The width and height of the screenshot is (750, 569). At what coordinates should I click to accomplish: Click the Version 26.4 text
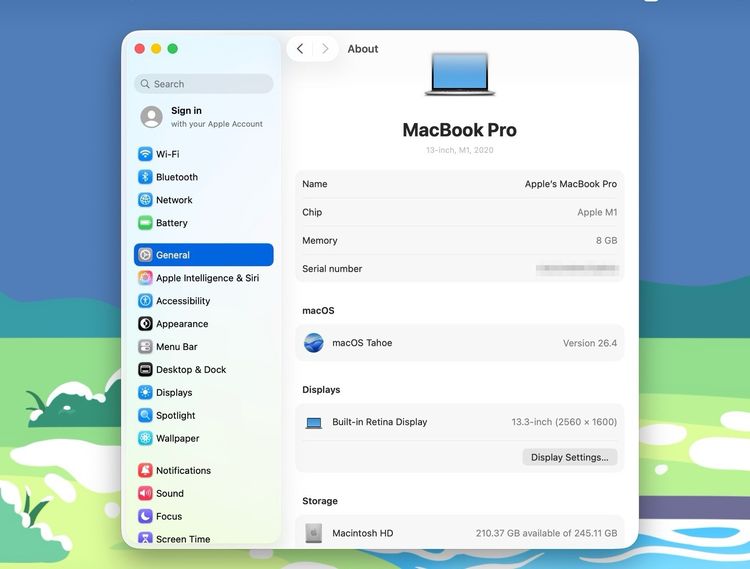point(590,343)
